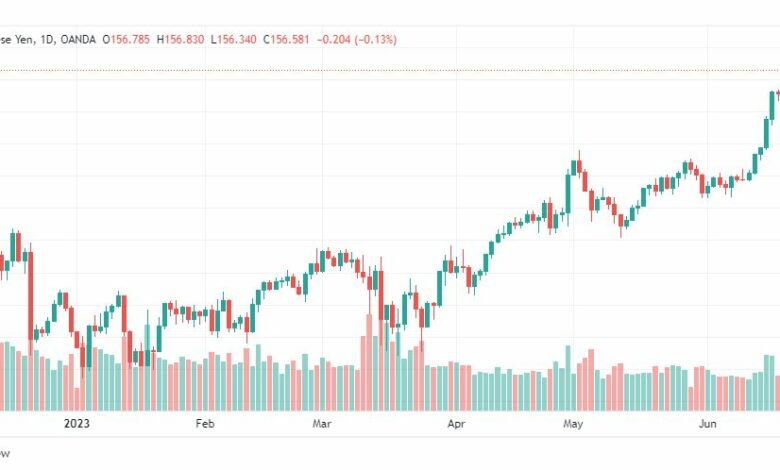
Task: Click the last tall green candle near chart top
Action: point(773,105)
